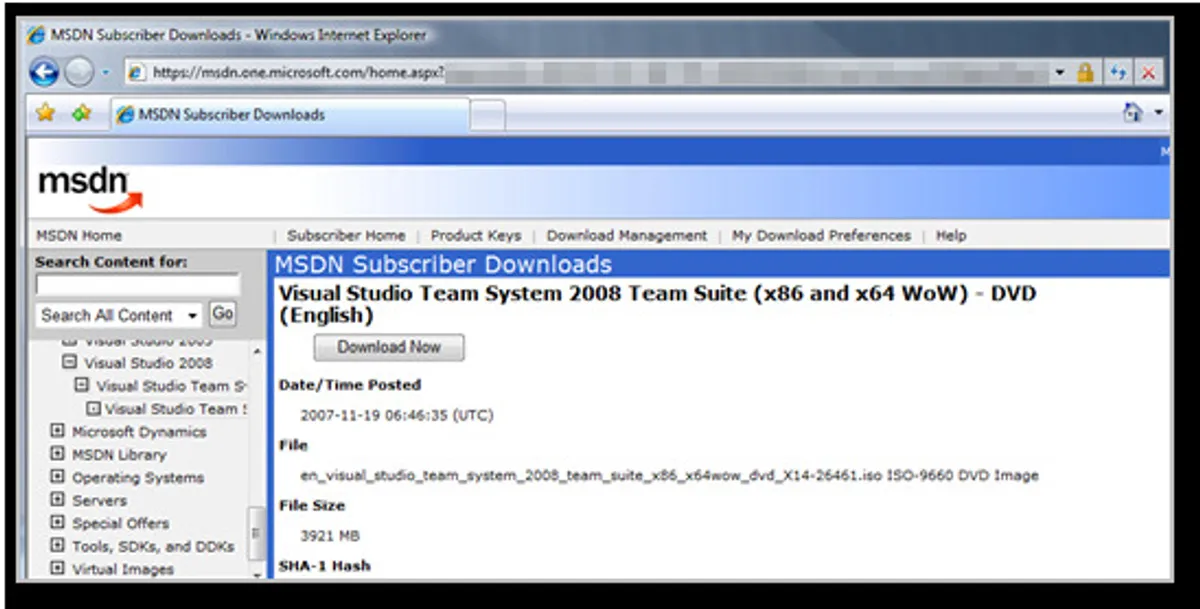Click the Home toolbar icon
Image resolution: width=1200 pixels, height=609 pixels.
click(1133, 114)
